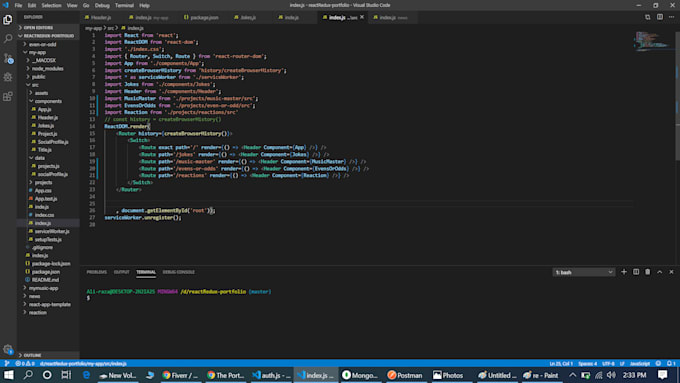Switch to the Output panel tab
This screenshot has width=680, height=383.
click(x=121, y=272)
